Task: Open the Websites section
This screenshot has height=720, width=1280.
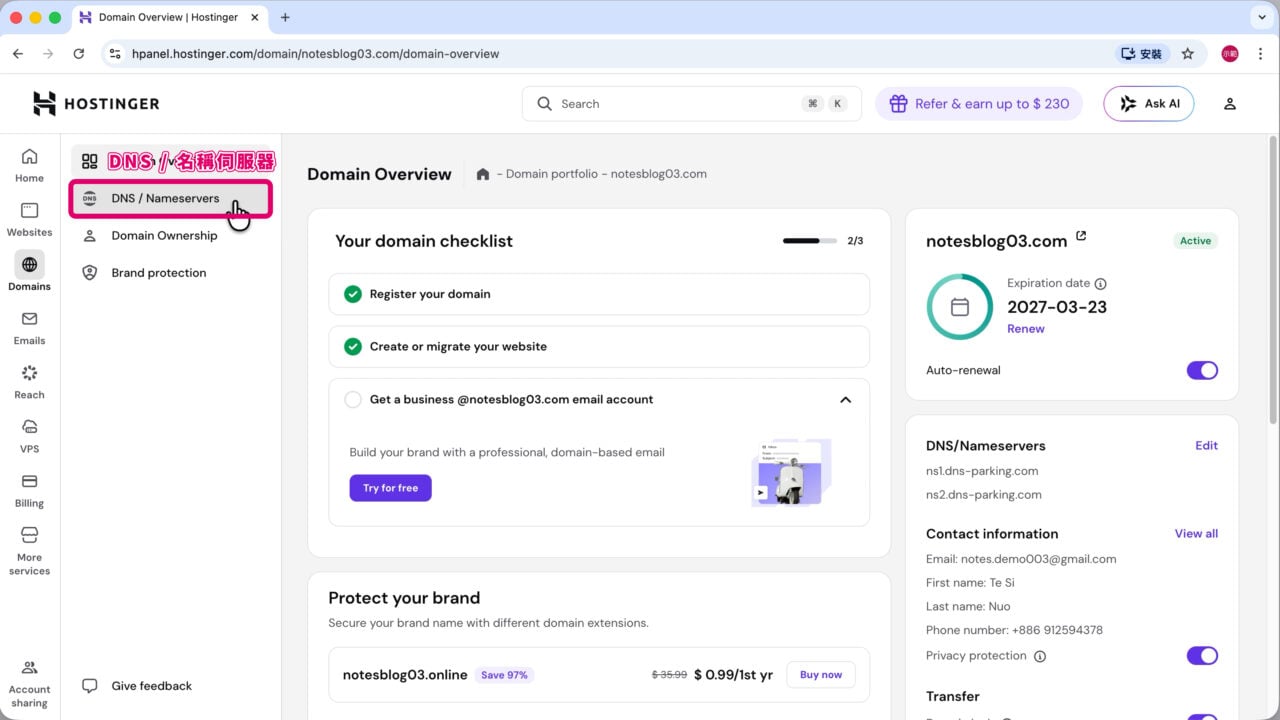Action: tap(29, 220)
